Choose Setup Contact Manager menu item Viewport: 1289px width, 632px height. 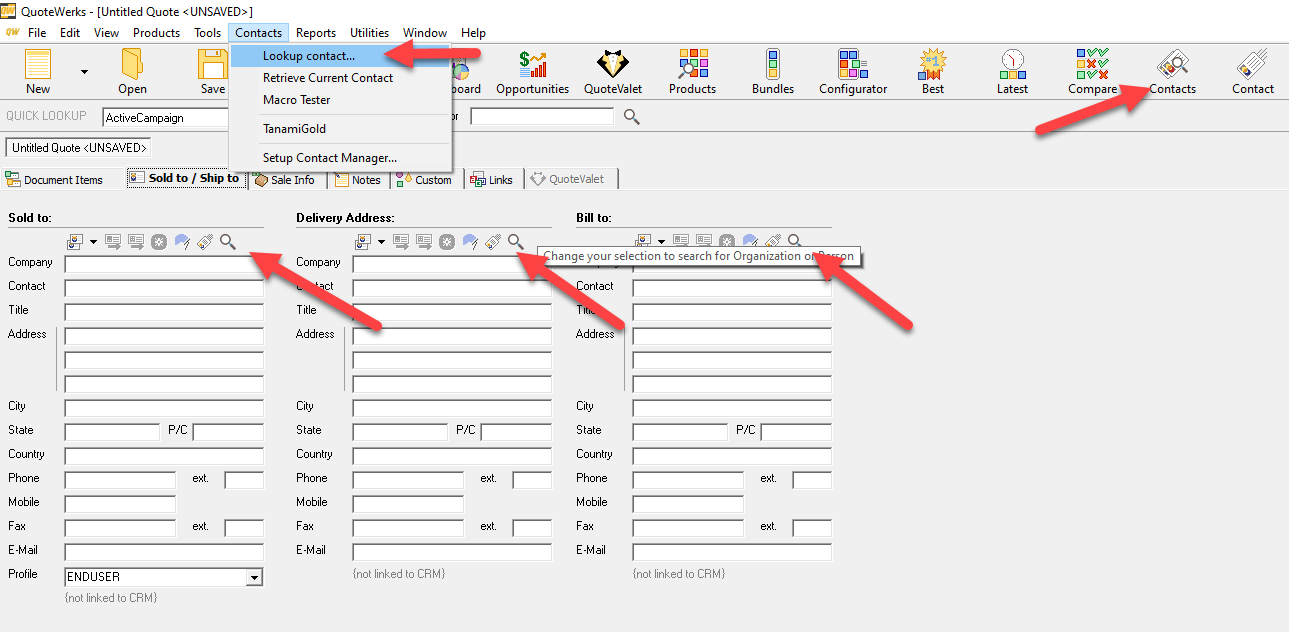point(329,158)
